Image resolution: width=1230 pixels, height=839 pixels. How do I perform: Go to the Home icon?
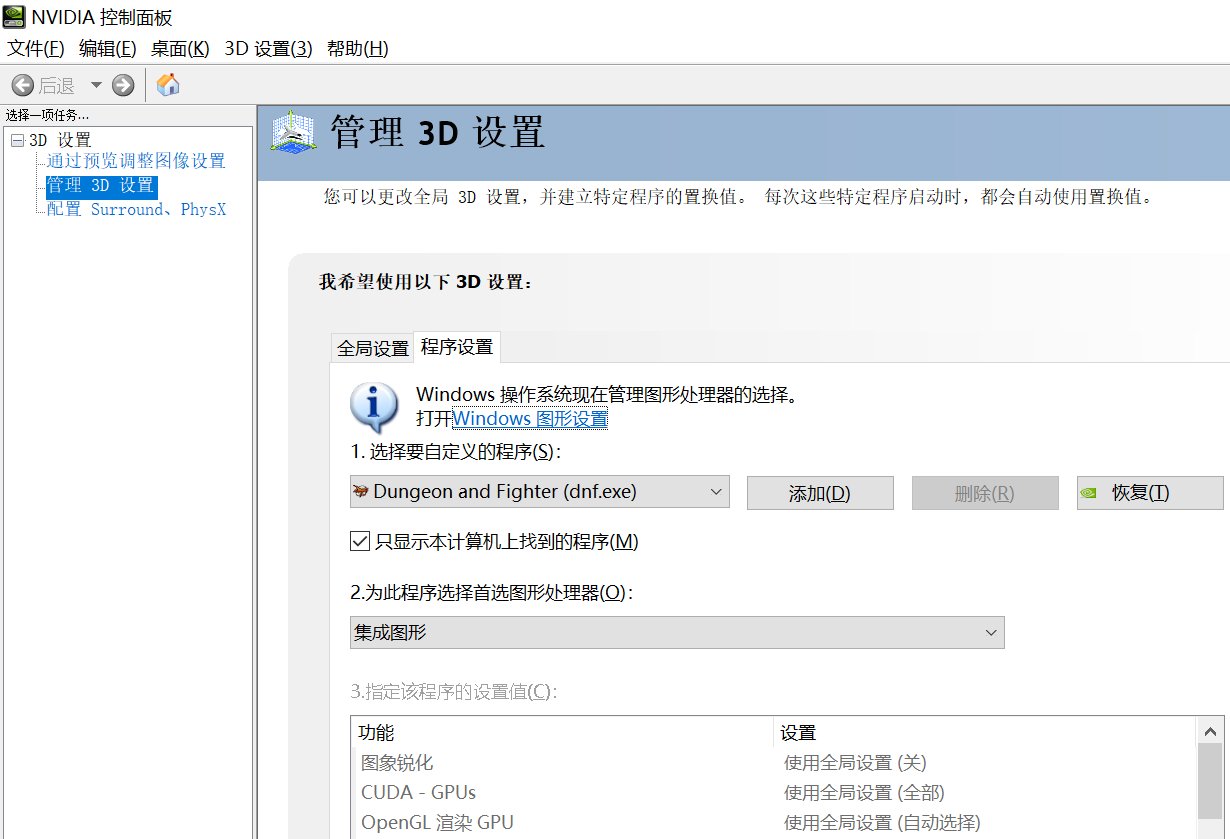click(x=168, y=84)
